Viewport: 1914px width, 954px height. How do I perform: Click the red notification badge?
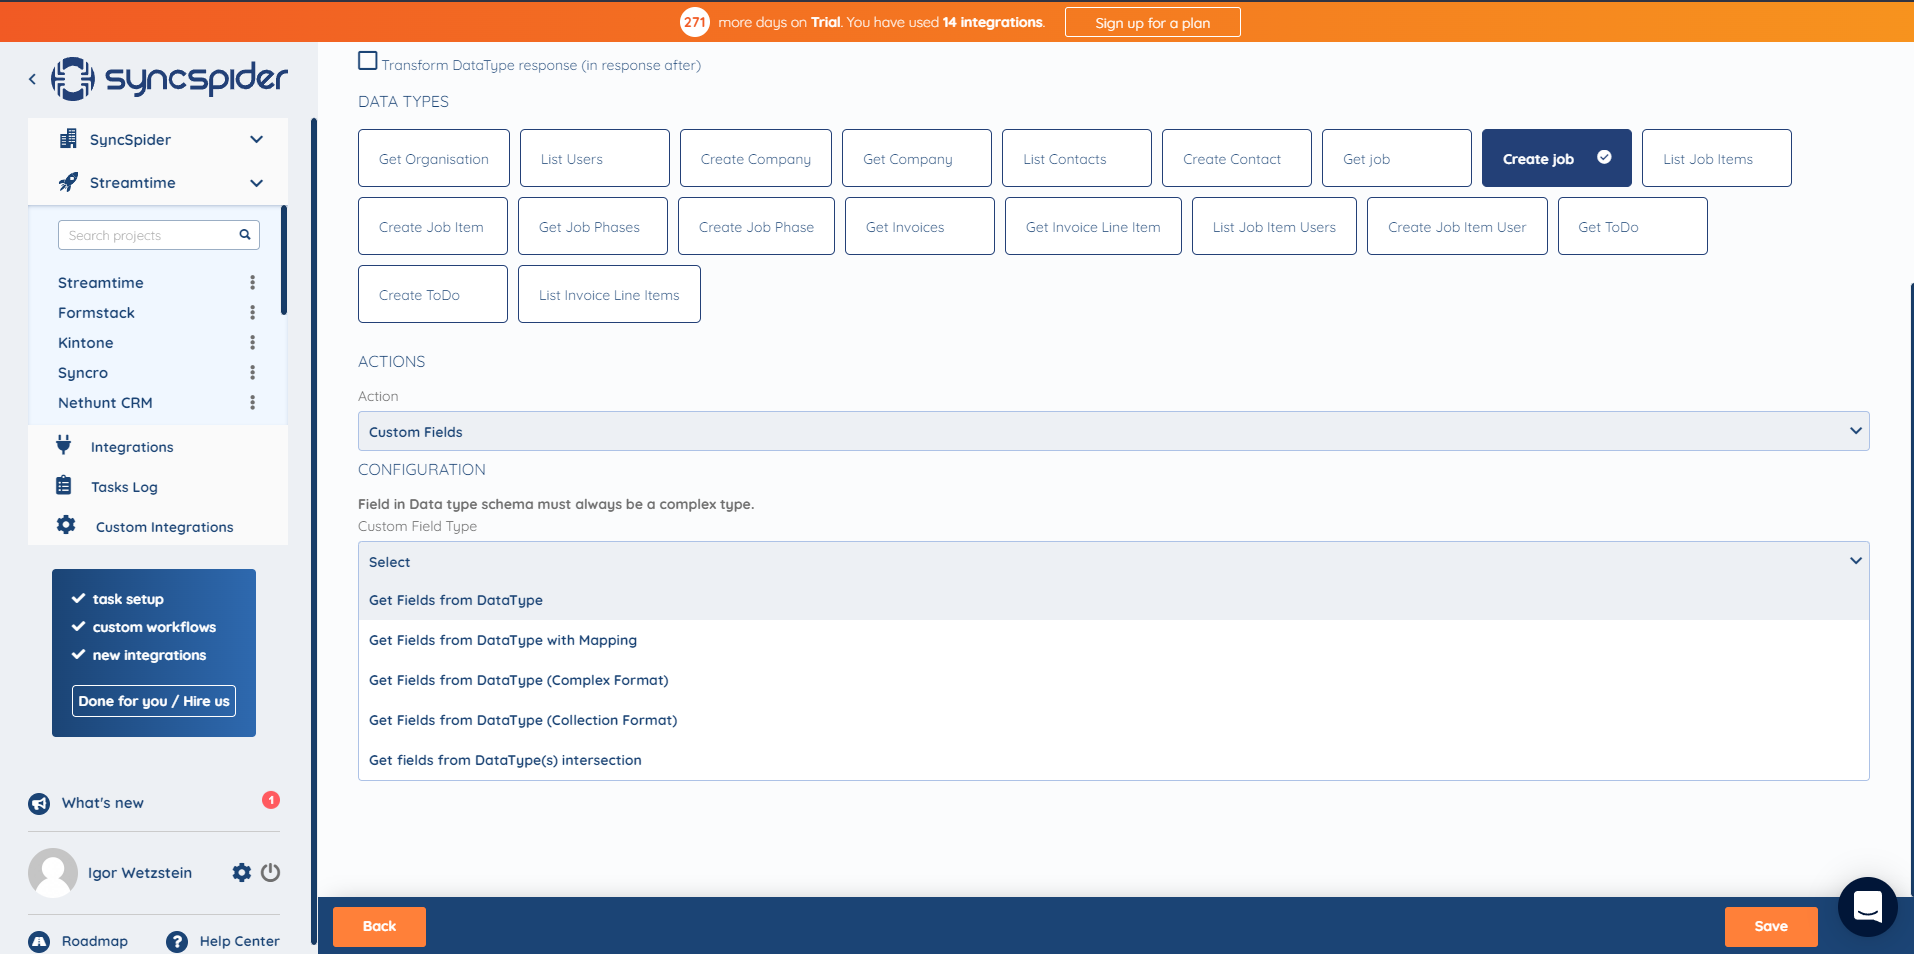(271, 800)
